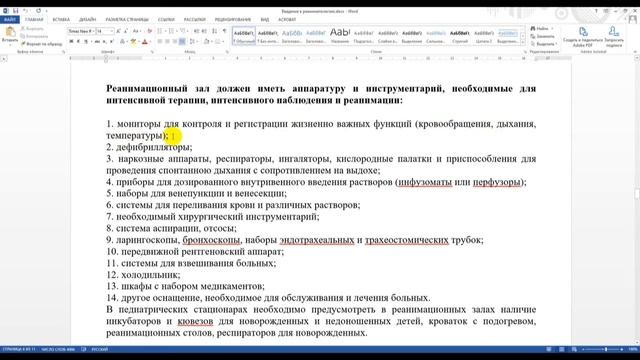Click the word count in status bar
This screenshot has height=360, width=640.
58,349
